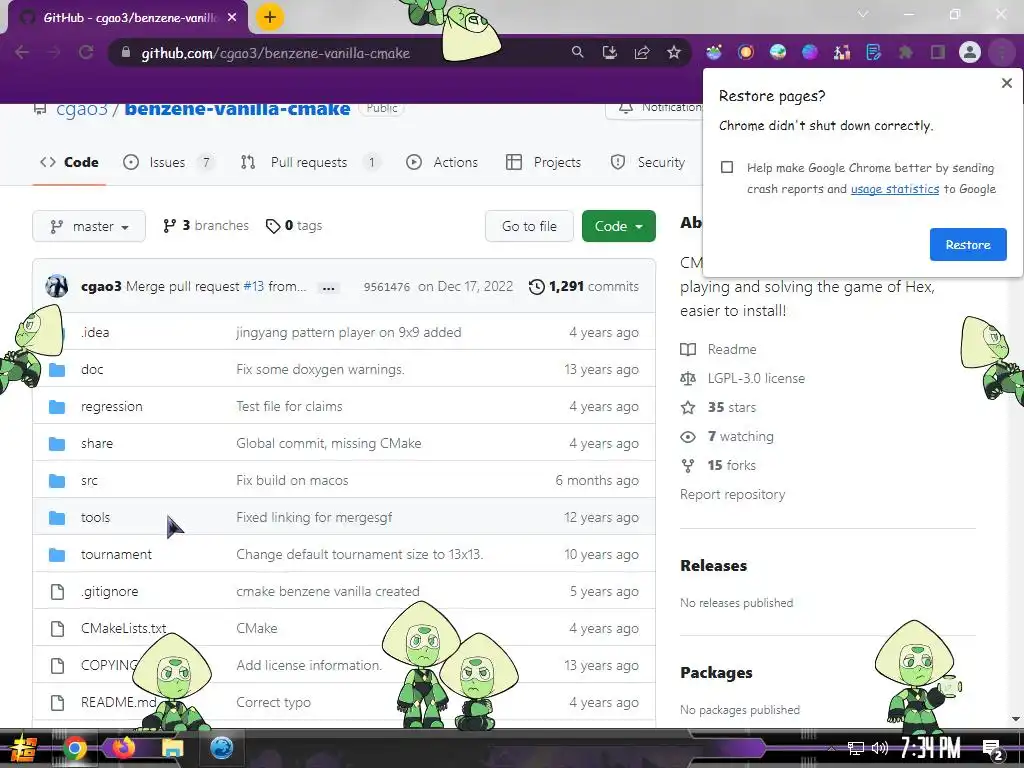Open the src folder
The width and height of the screenshot is (1024, 768).
89,481
